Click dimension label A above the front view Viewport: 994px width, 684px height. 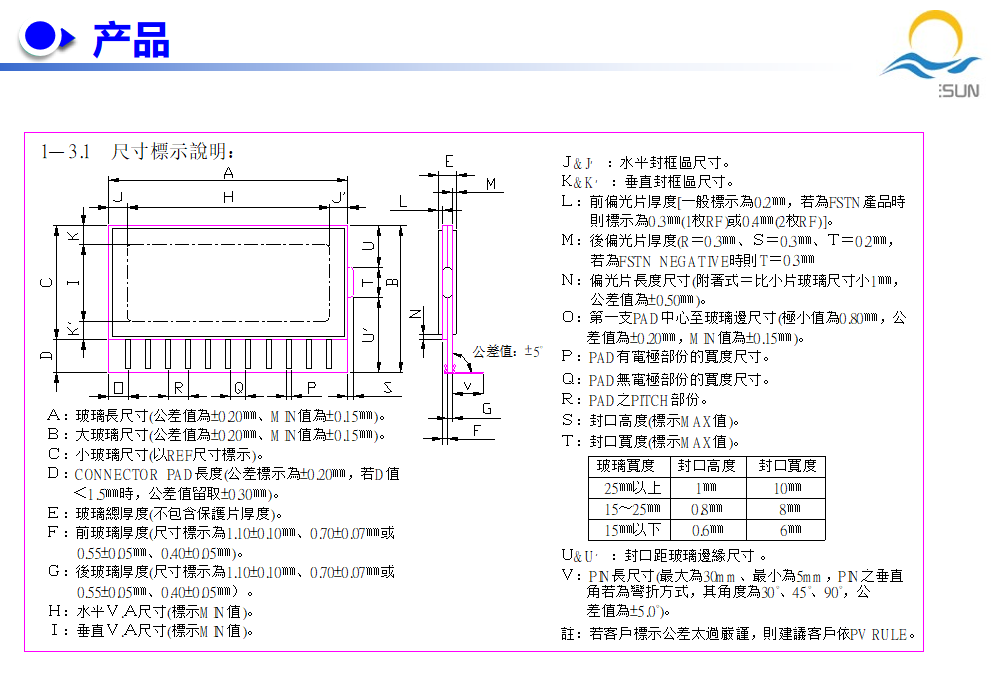click(228, 173)
